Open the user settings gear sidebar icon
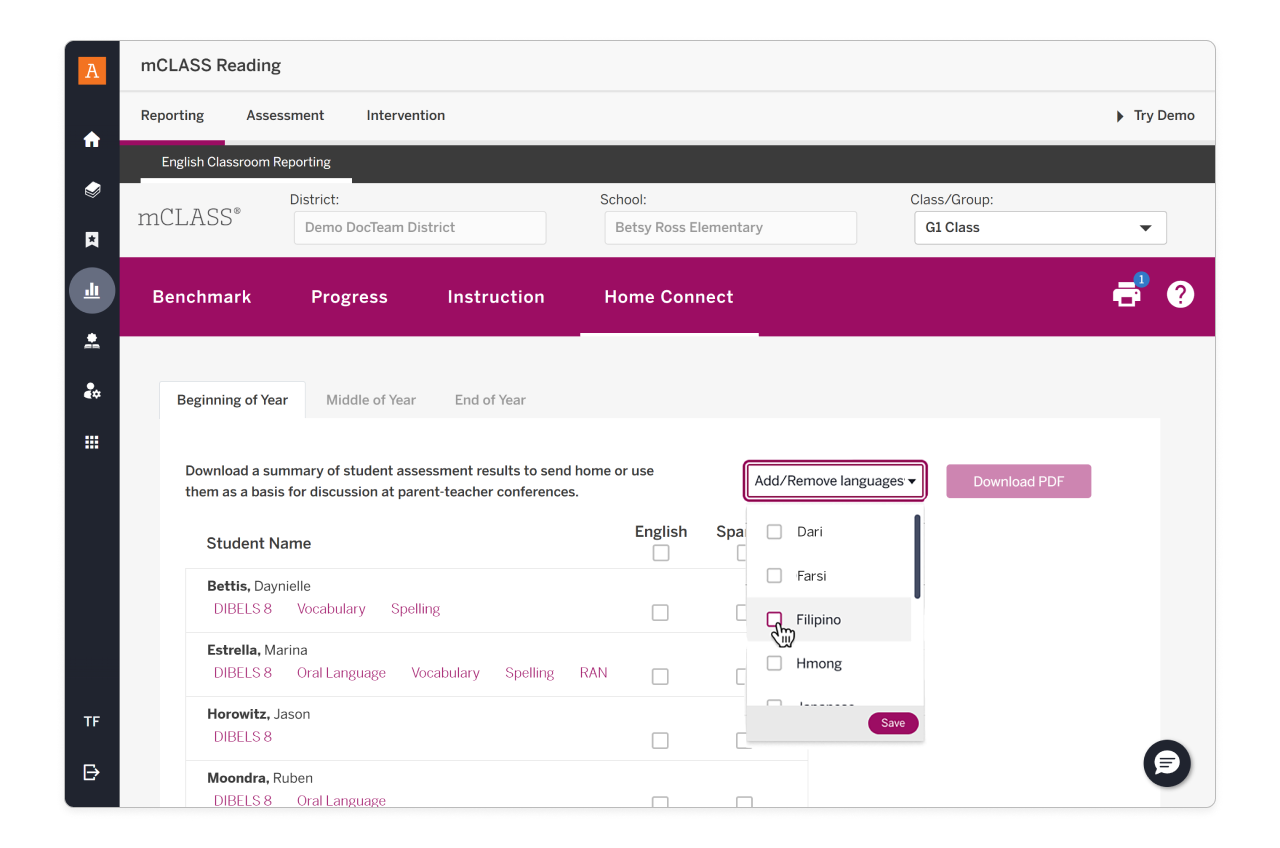Viewport: 1280px width, 848px height. coord(92,391)
